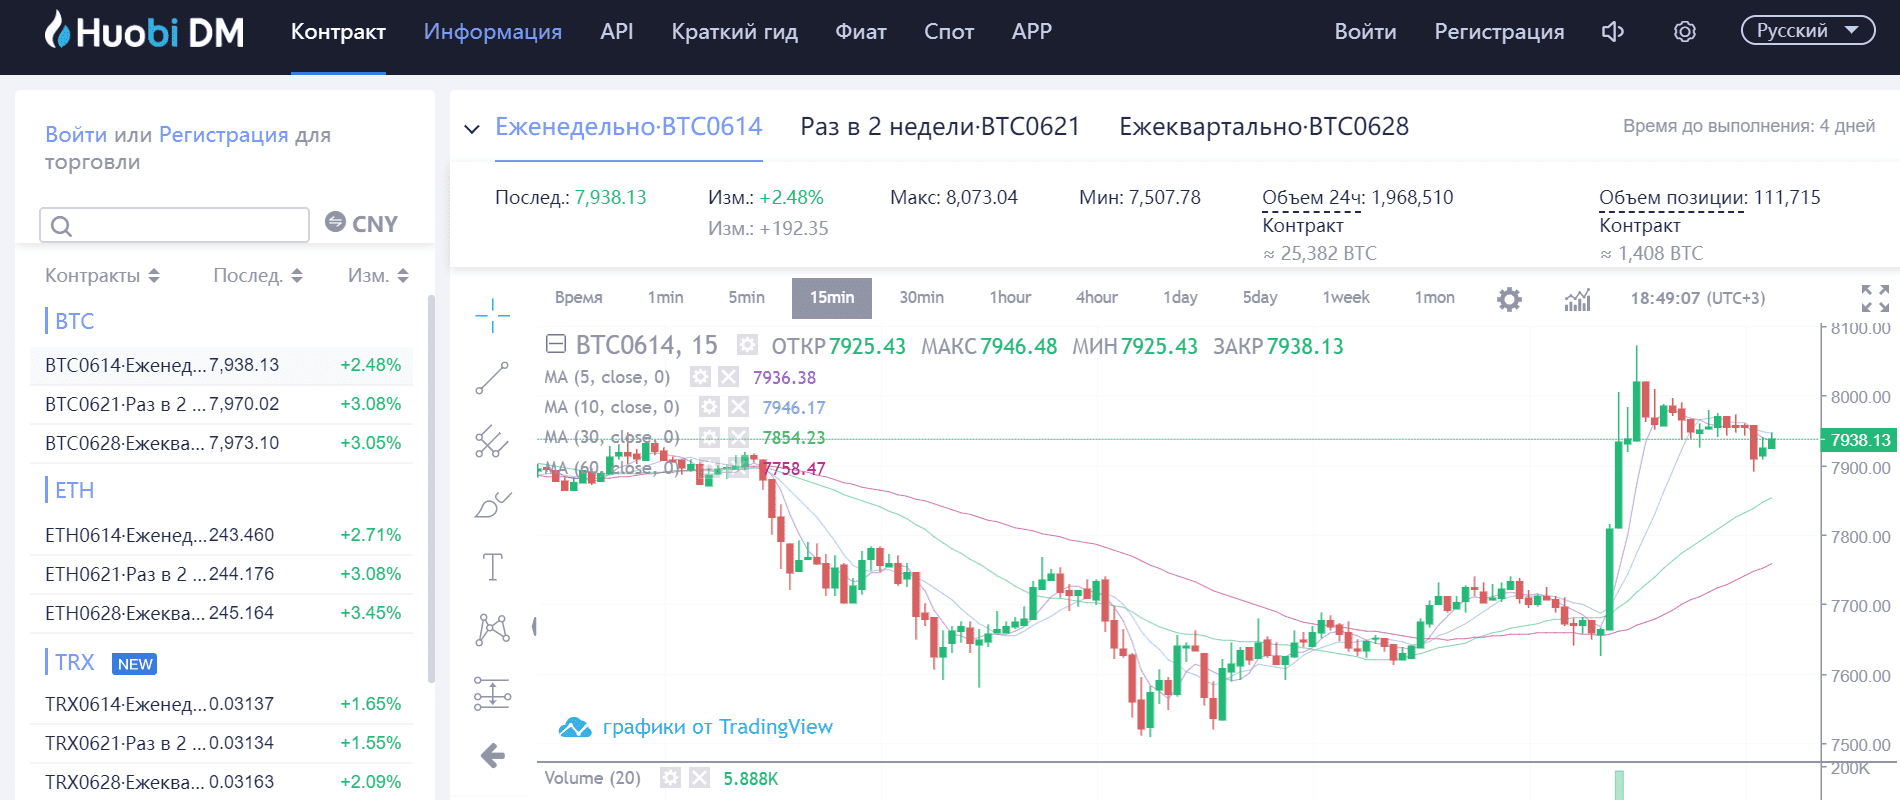
Task: Click Регистрация in top navigation
Action: point(1500,32)
